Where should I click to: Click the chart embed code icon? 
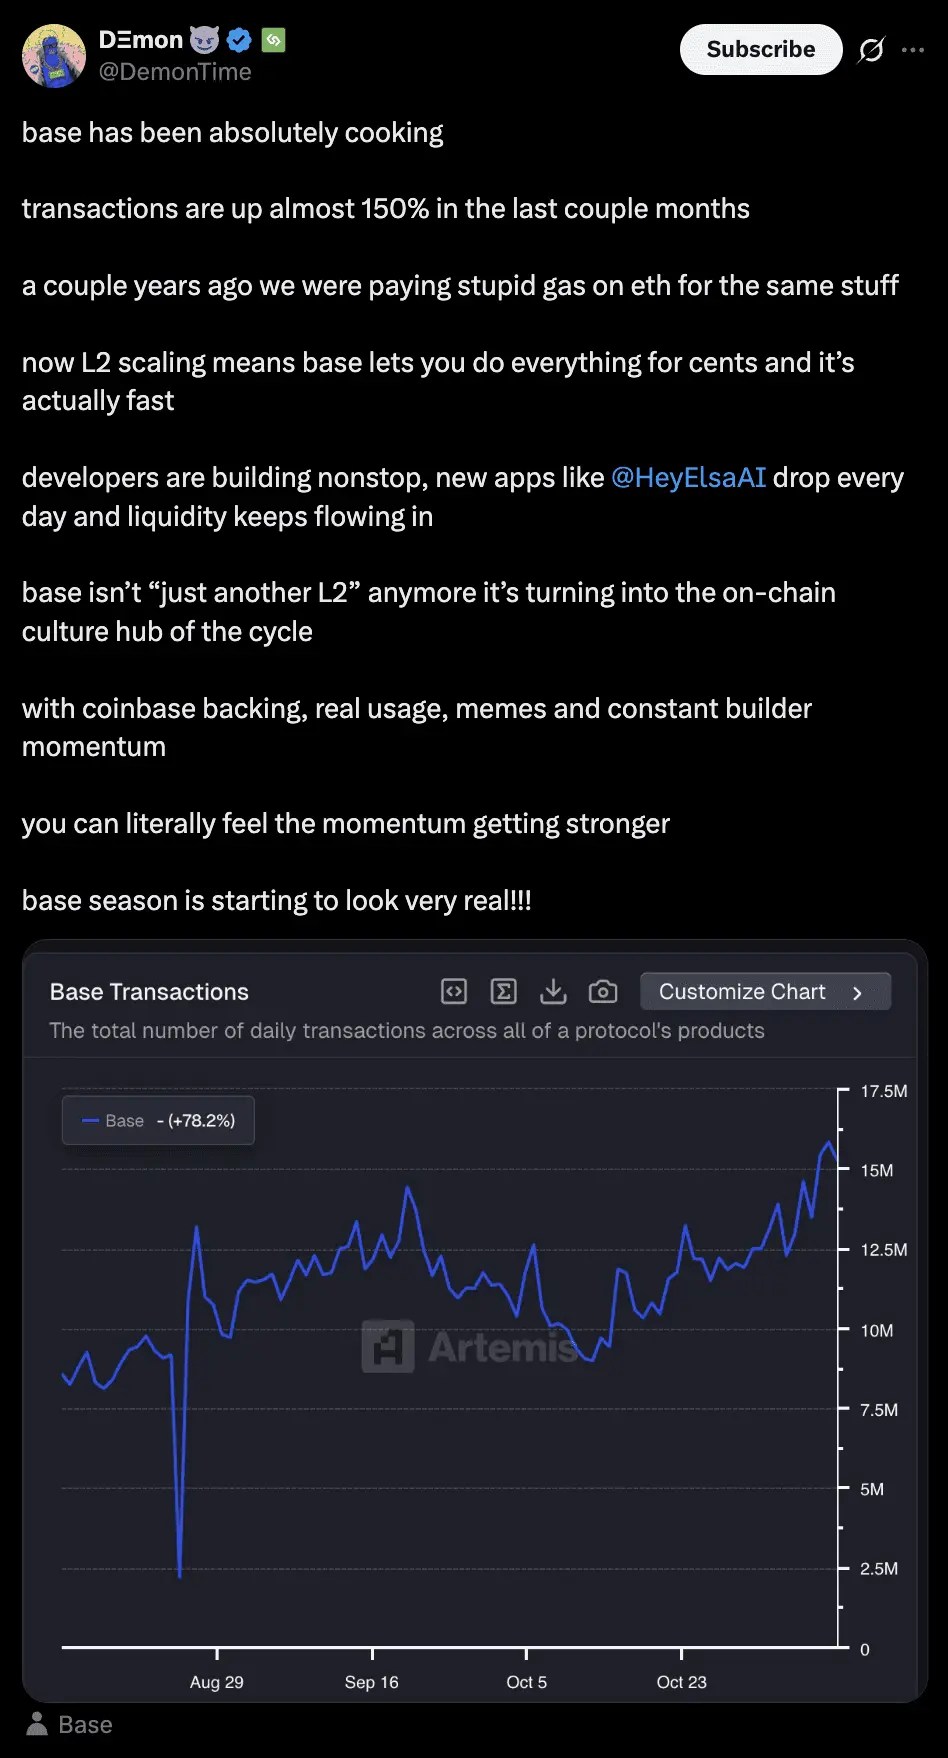[x=454, y=991]
